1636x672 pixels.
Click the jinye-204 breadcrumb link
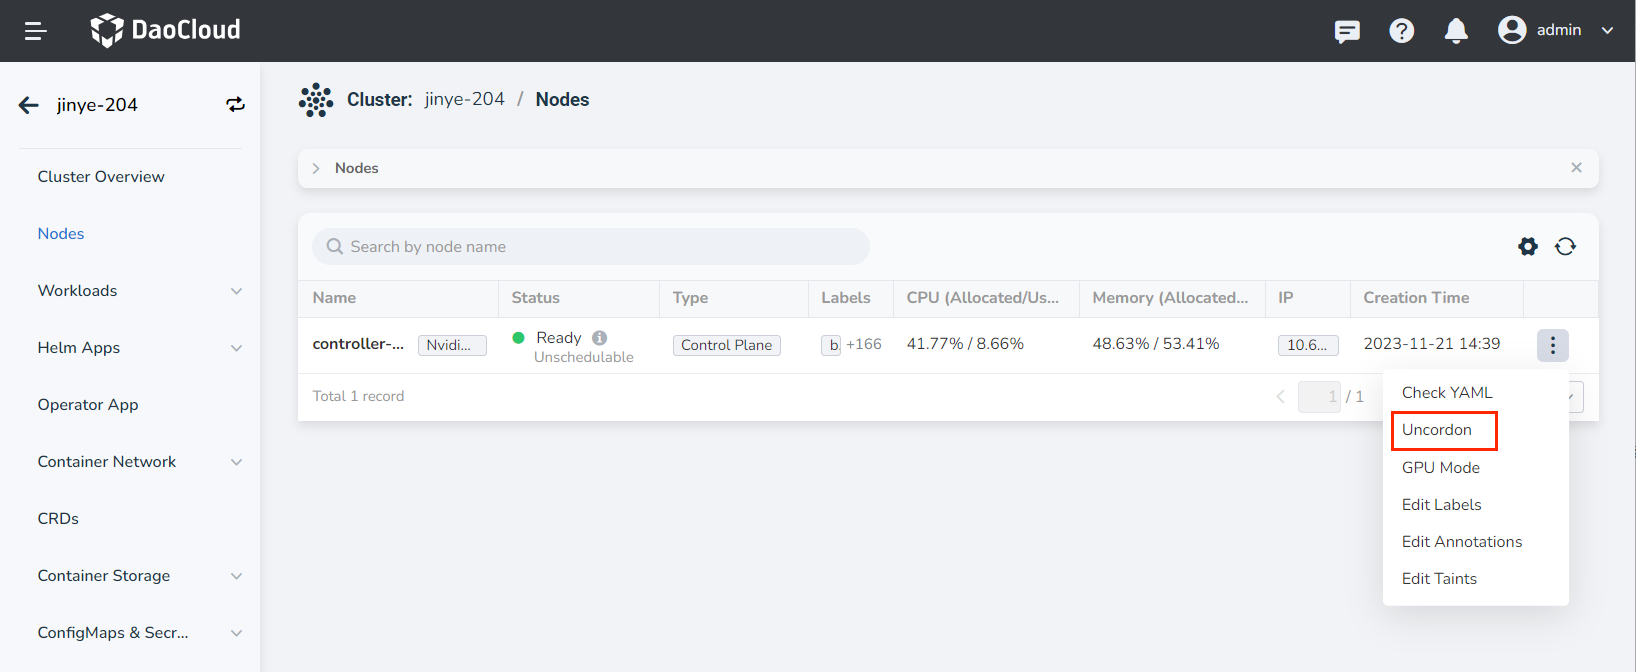[464, 99]
